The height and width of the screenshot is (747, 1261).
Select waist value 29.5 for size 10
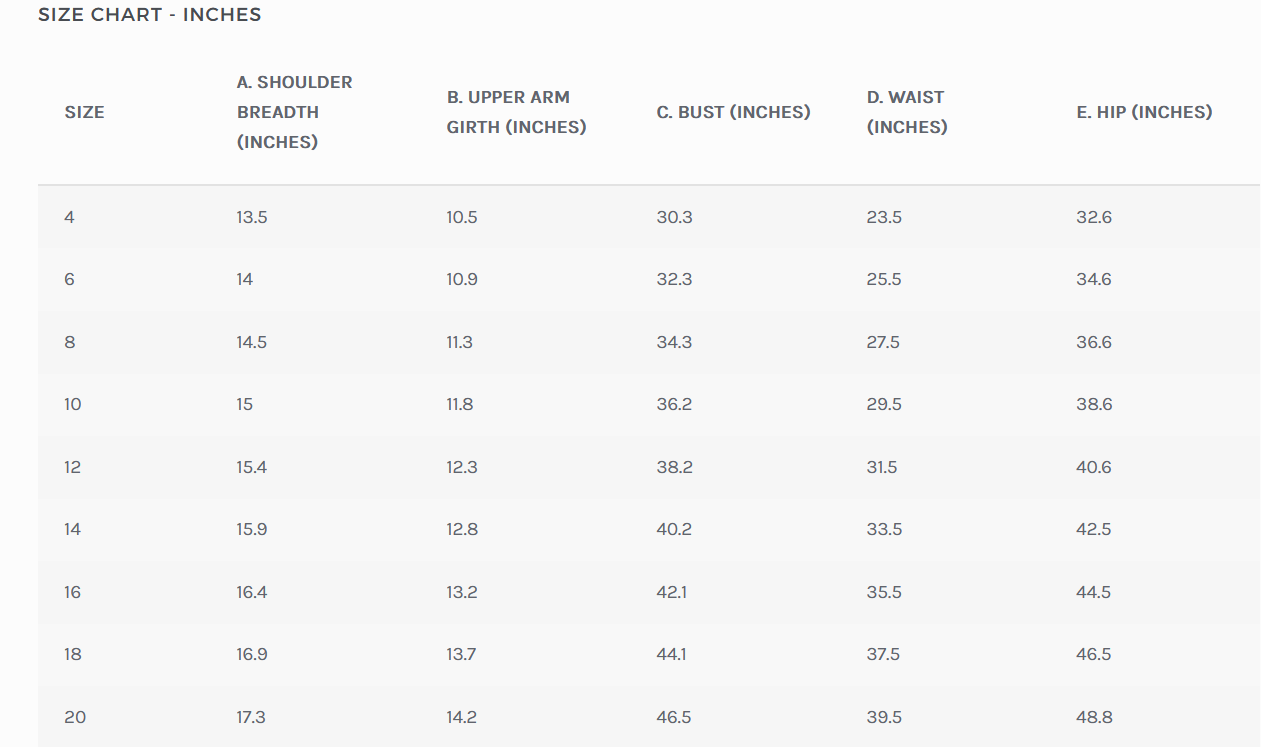coord(884,404)
